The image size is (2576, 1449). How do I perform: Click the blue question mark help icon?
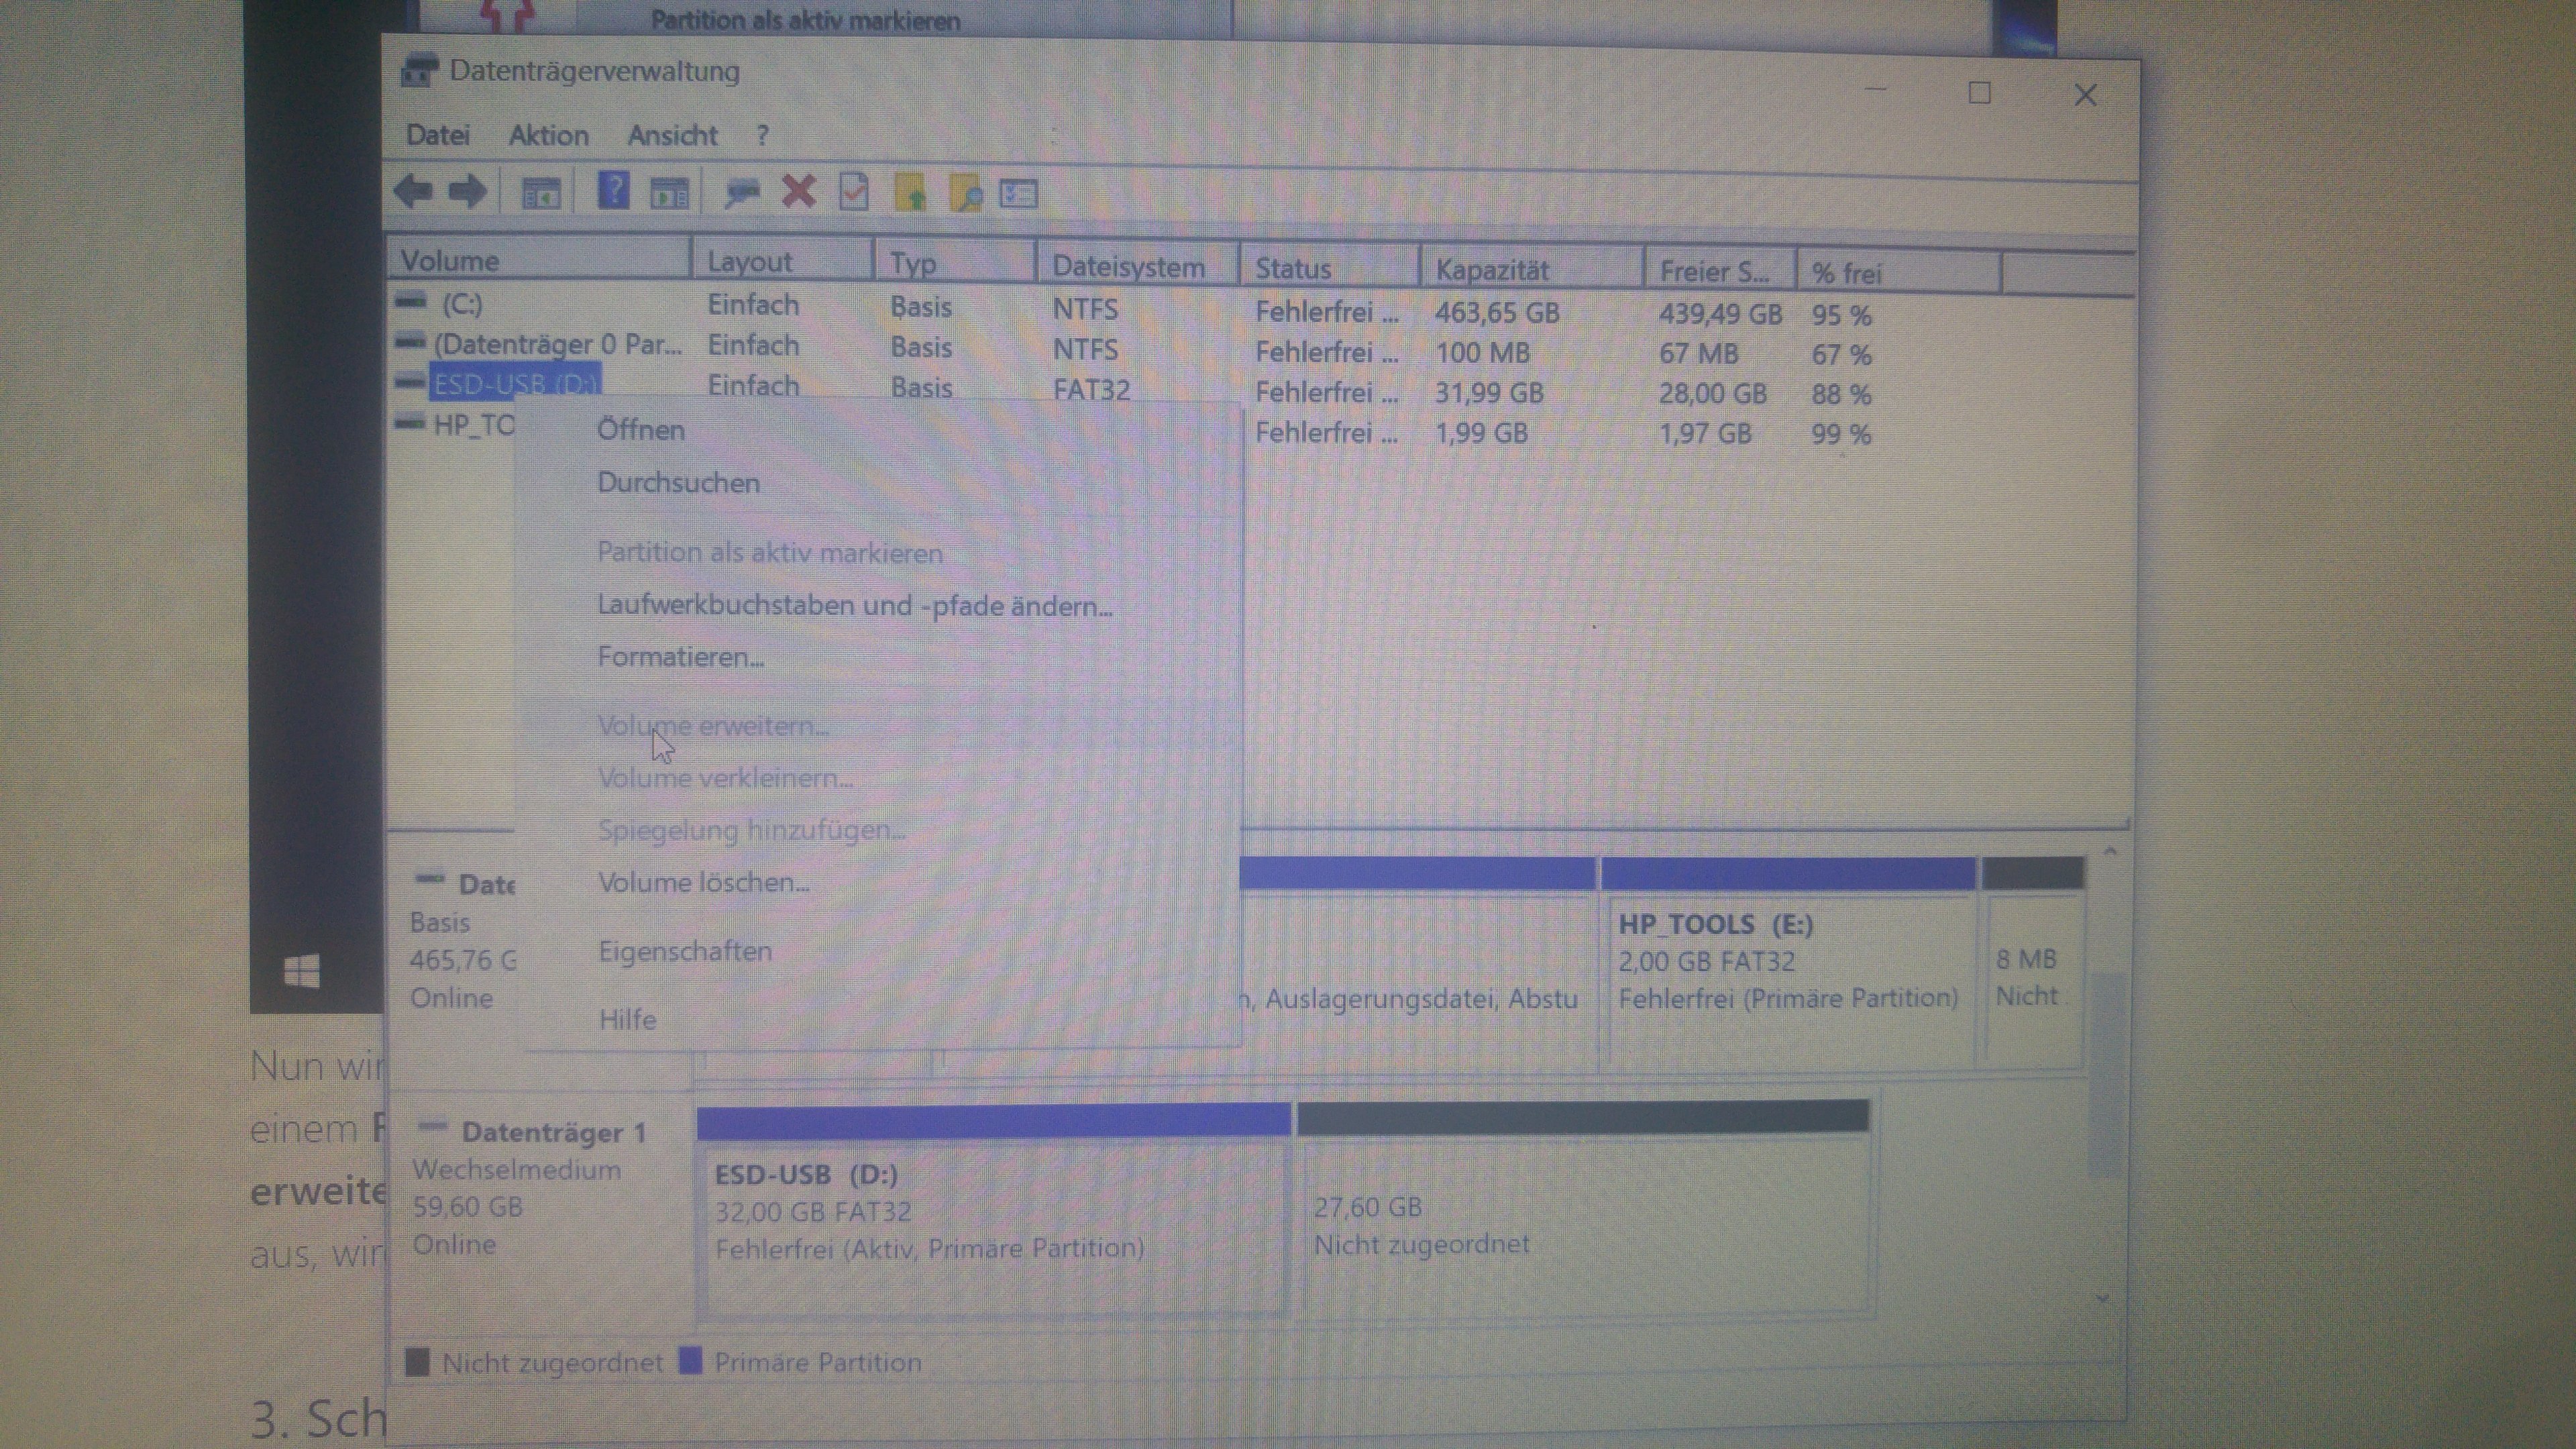(613, 190)
